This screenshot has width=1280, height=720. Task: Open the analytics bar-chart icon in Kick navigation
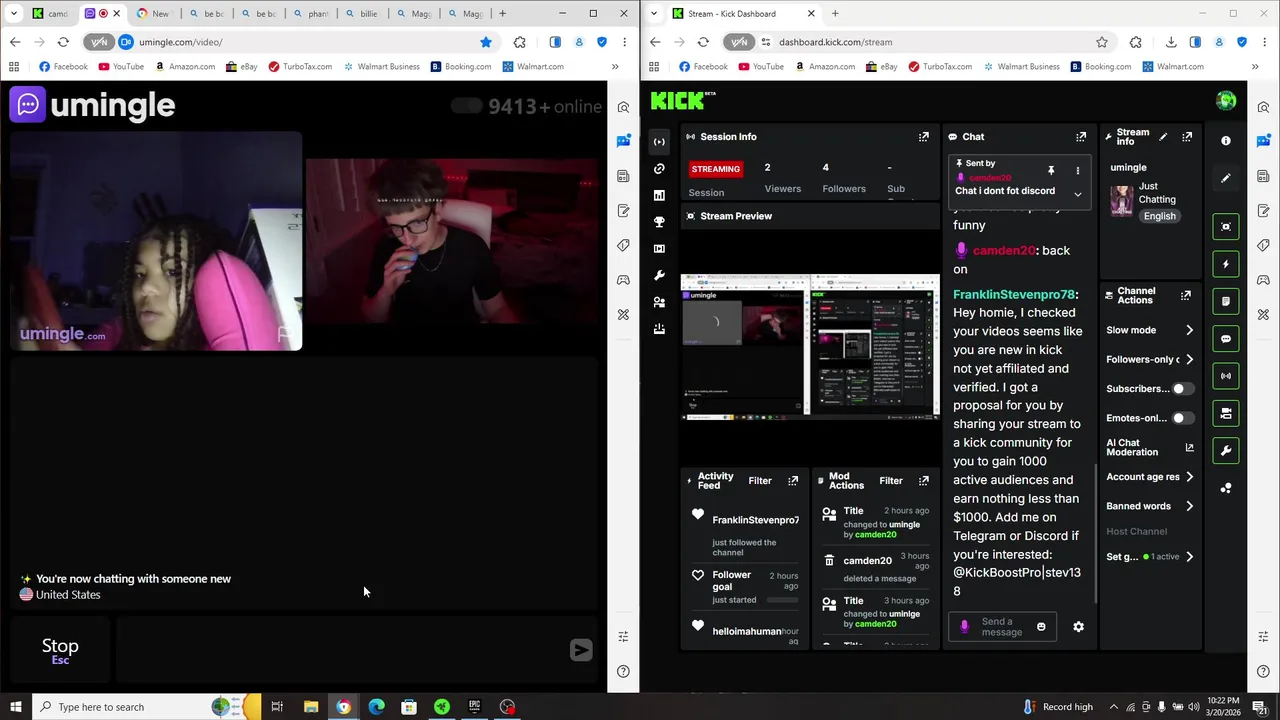coord(659,195)
